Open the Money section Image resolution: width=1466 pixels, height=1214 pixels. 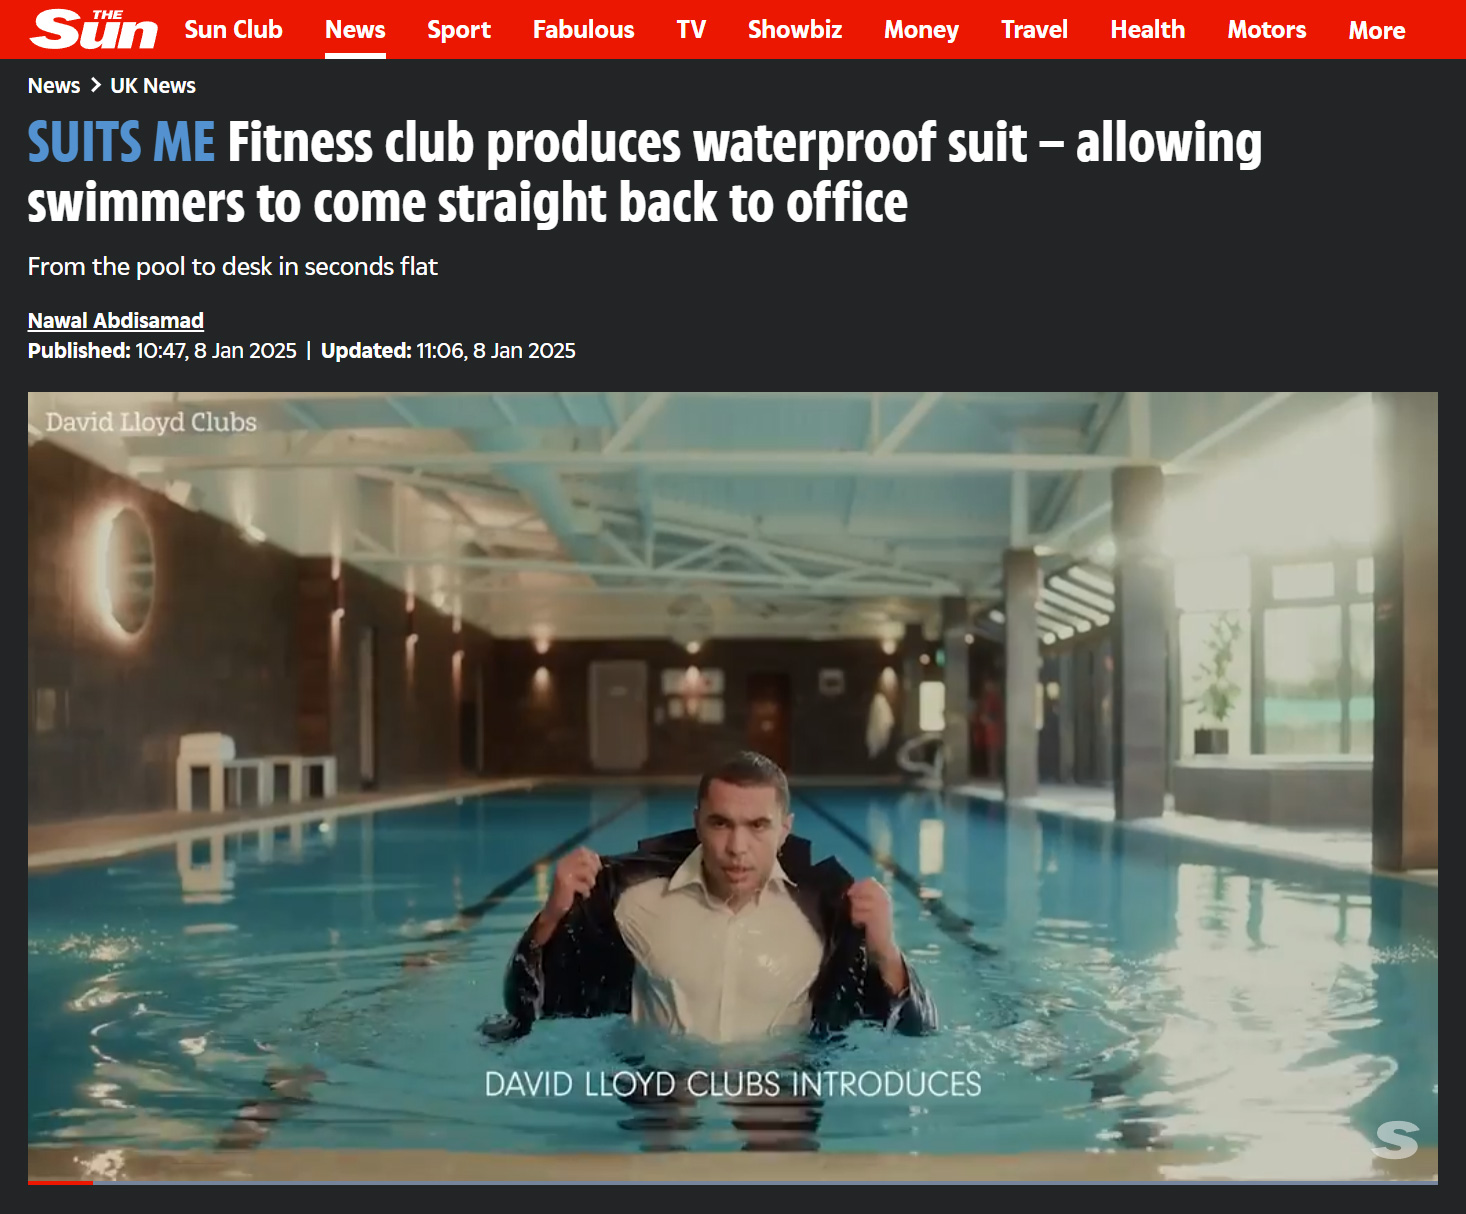(921, 30)
